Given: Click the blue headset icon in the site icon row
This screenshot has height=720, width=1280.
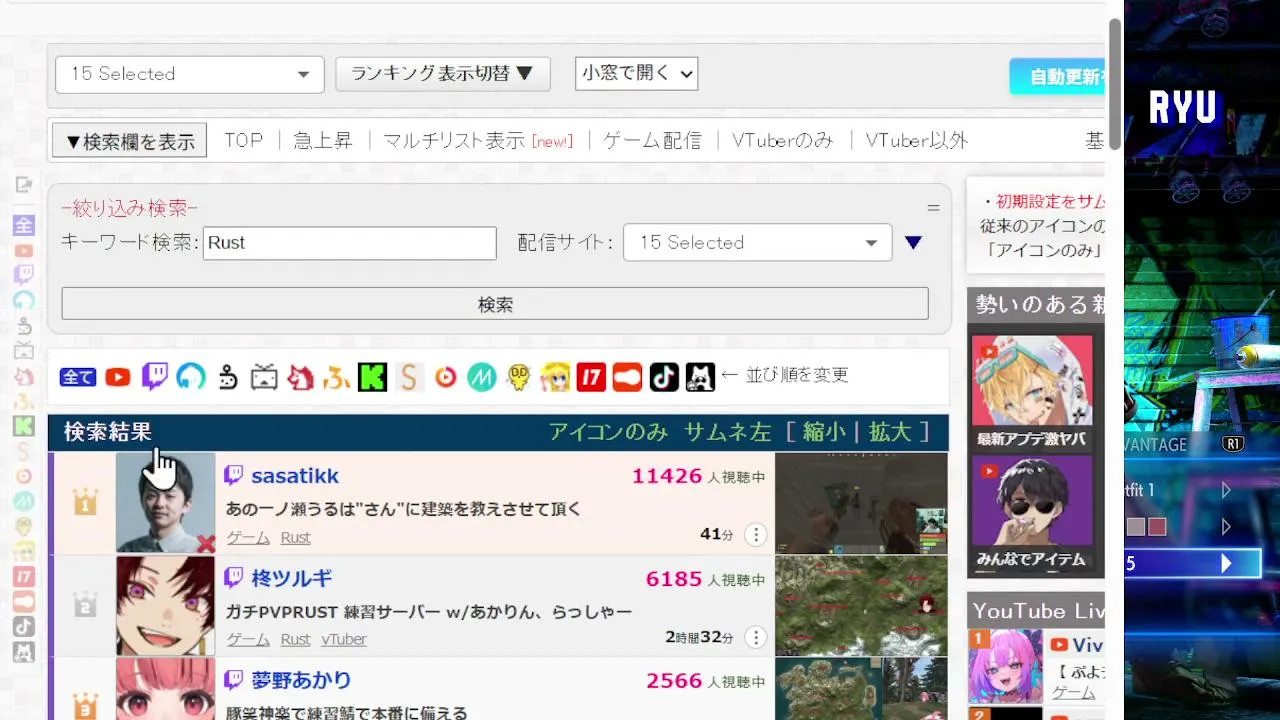Looking at the screenshot, I should tap(191, 377).
